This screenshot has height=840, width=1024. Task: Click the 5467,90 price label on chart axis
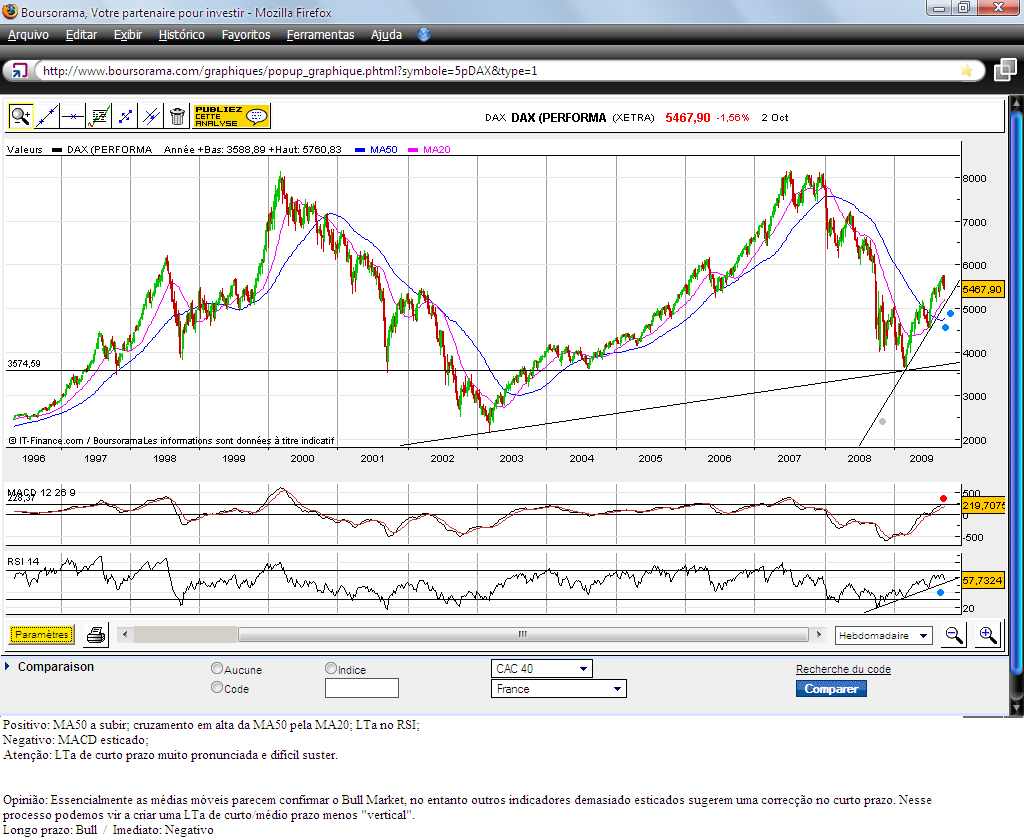click(x=982, y=289)
